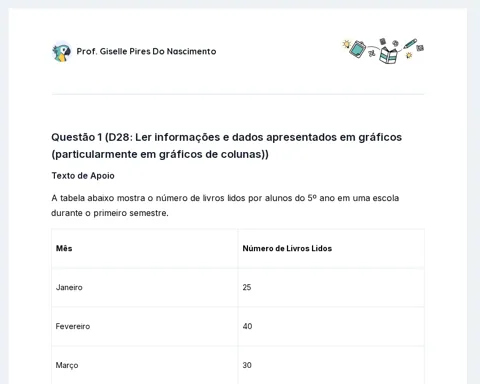This screenshot has width=480, height=384.
Task: Click the small square doodle at far right
Action: point(420,48)
